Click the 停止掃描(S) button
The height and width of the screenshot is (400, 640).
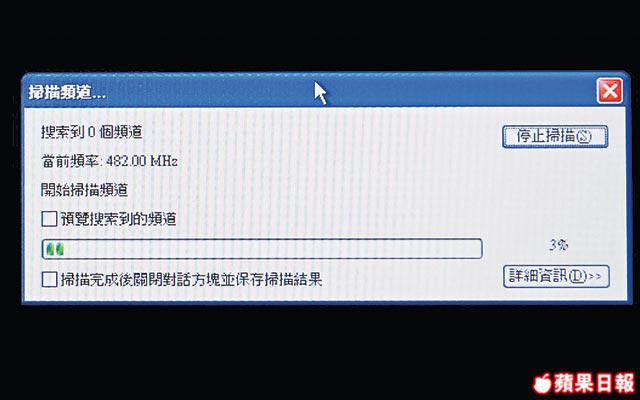click(555, 136)
